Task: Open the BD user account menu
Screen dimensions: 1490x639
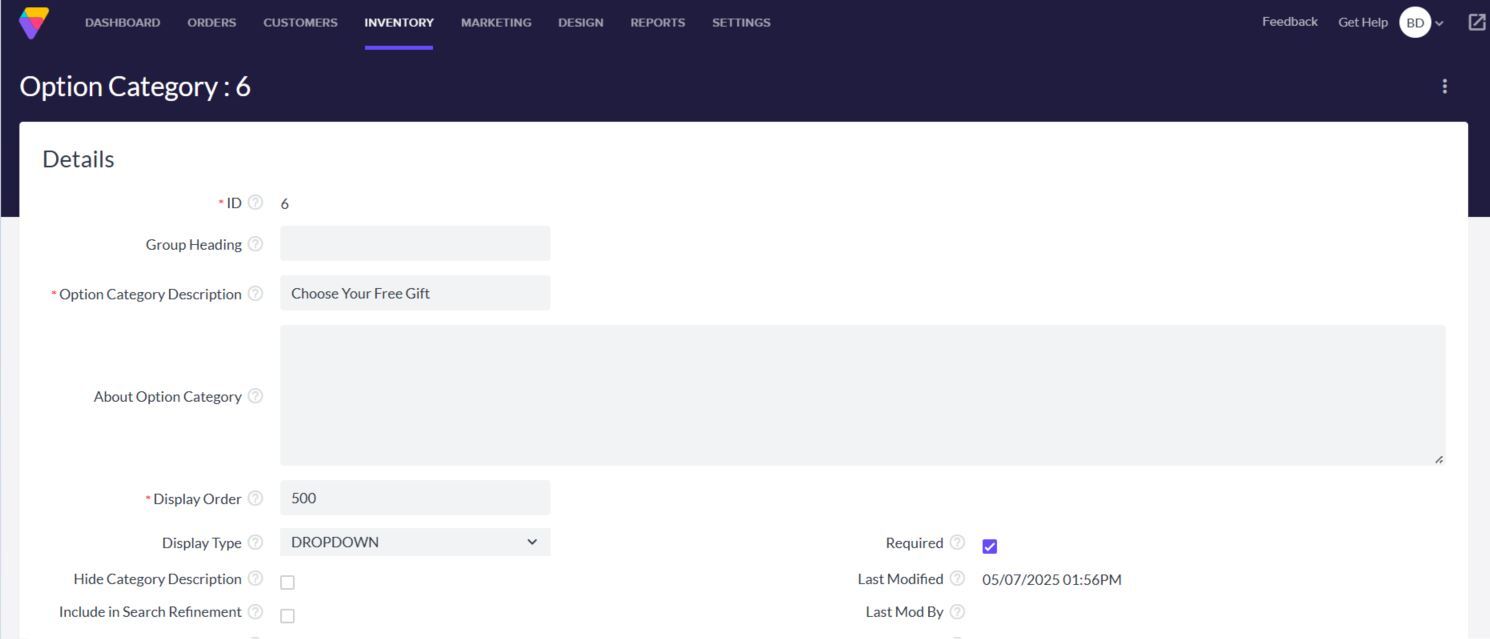Action: tap(1421, 22)
